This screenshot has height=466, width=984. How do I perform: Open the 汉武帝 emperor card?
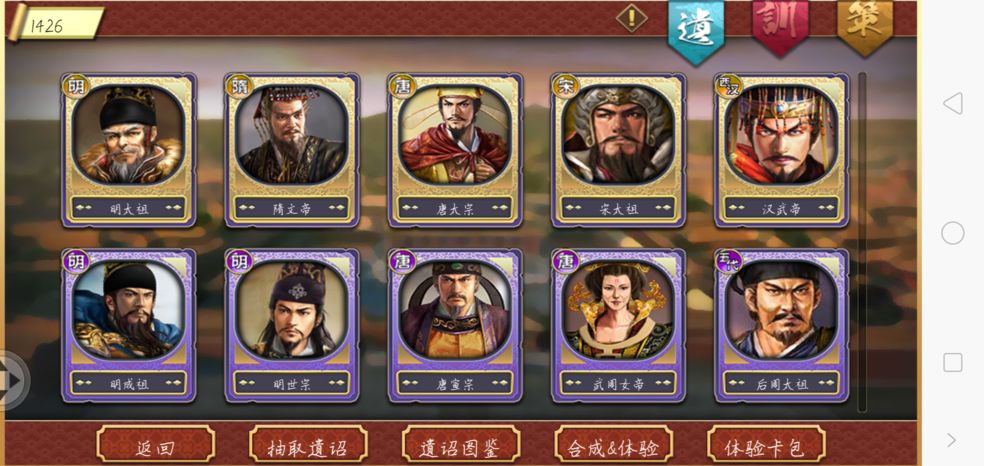point(781,150)
